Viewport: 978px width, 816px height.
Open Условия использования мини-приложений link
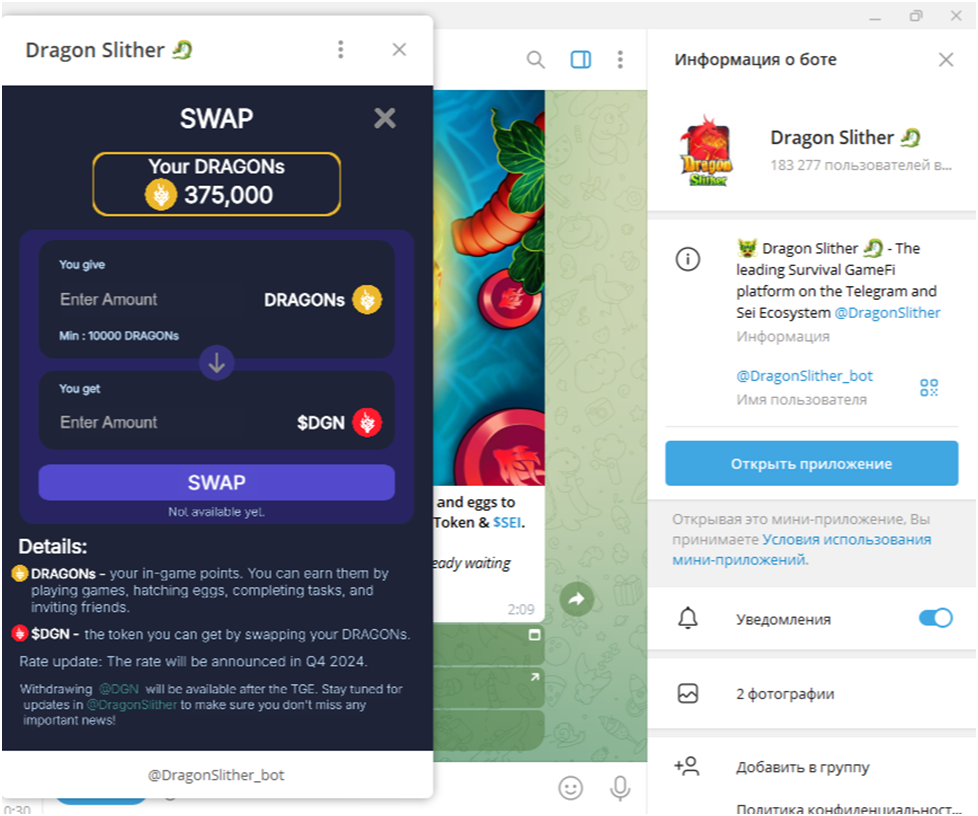point(801,550)
